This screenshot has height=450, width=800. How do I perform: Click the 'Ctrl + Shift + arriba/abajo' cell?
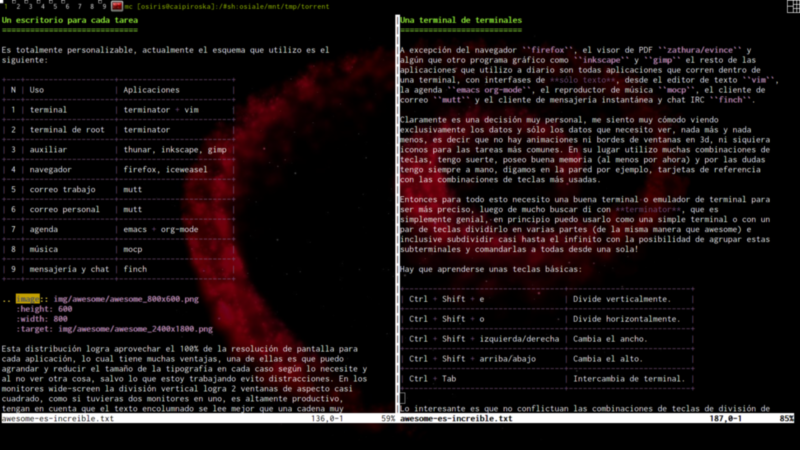click(472, 359)
